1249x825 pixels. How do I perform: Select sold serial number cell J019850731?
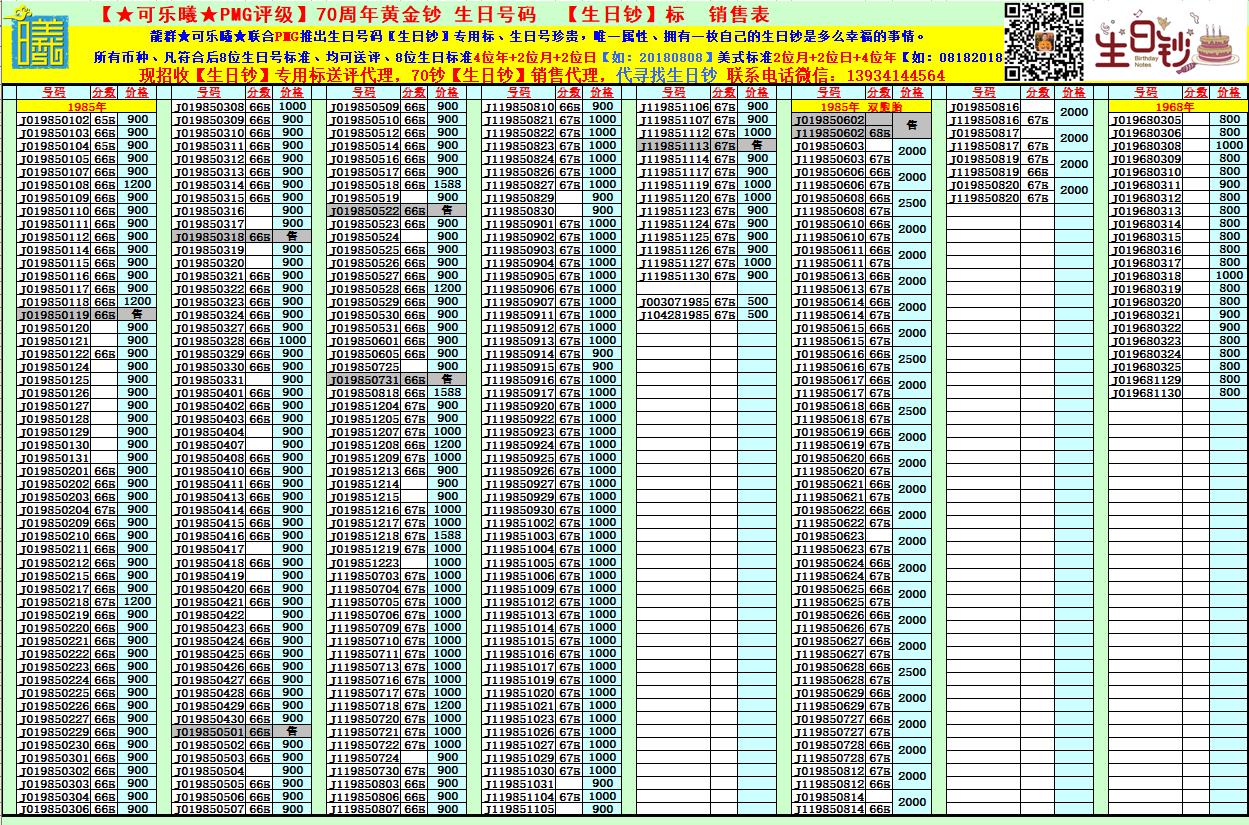pos(365,380)
